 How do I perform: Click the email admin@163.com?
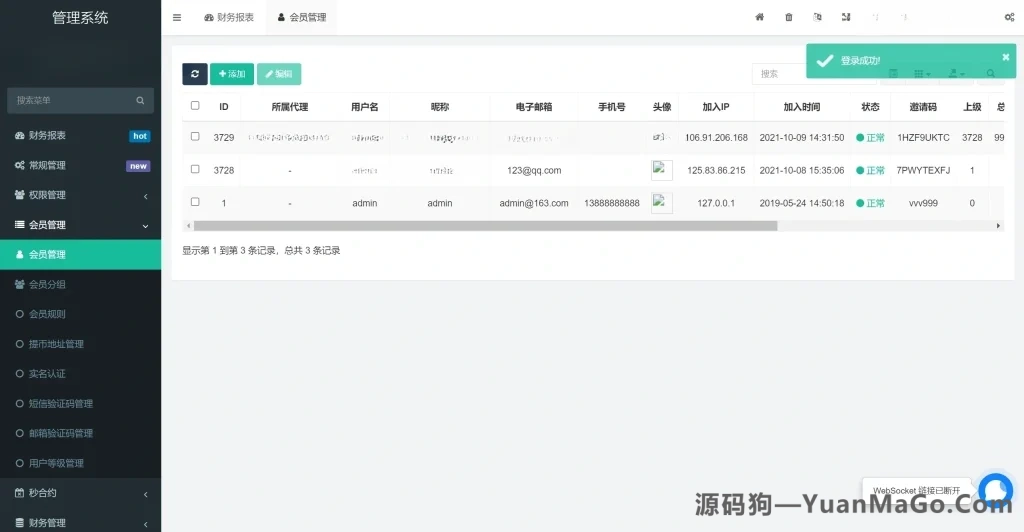[x=534, y=203]
